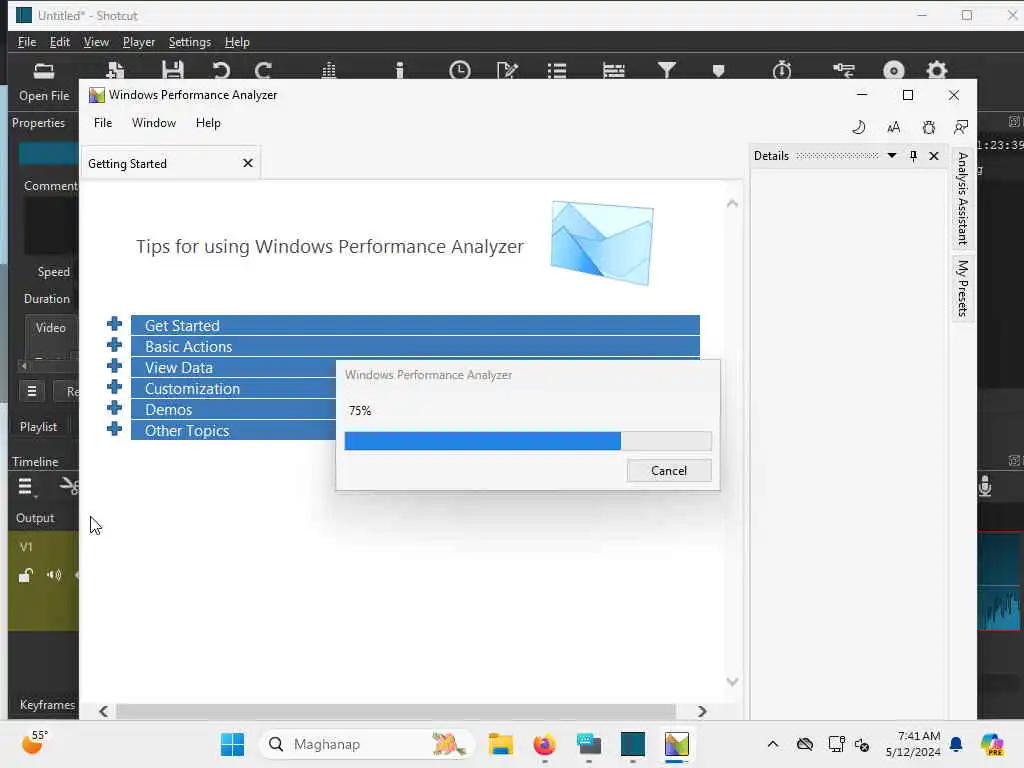Open the Windows Start menu
This screenshot has height=768, width=1024.
(232, 744)
